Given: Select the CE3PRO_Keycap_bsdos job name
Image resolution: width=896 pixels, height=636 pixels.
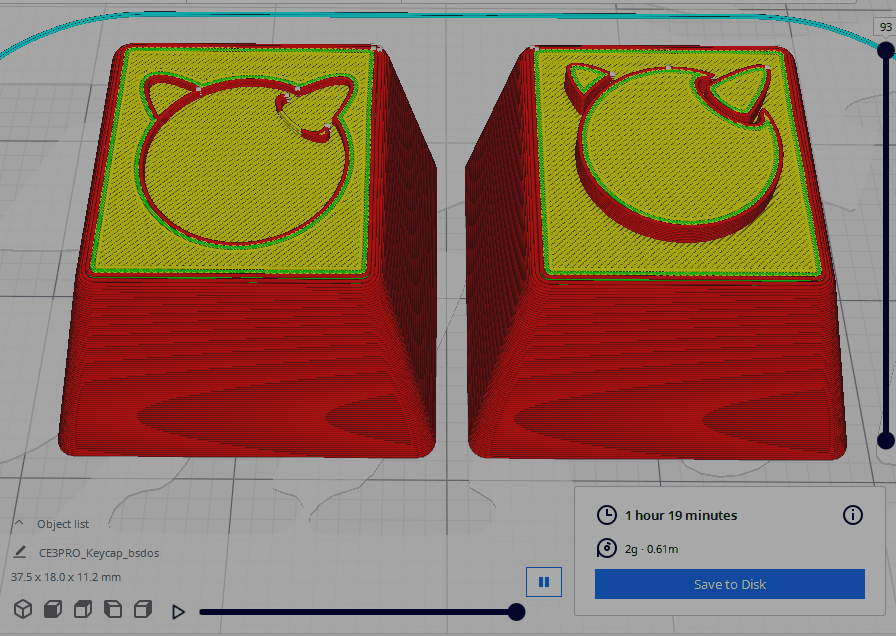Looking at the screenshot, I should 99,553.
